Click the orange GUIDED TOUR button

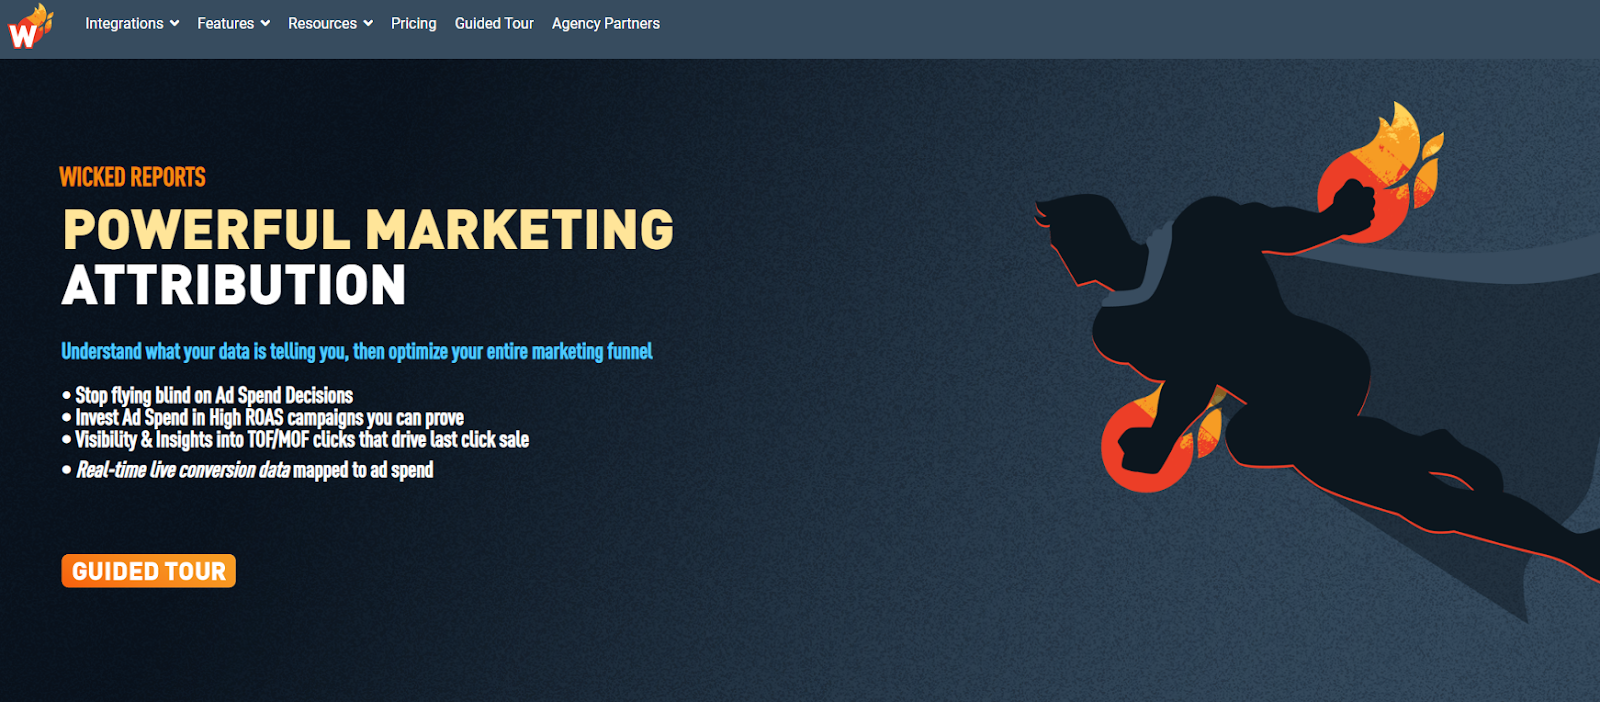tap(149, 571)
